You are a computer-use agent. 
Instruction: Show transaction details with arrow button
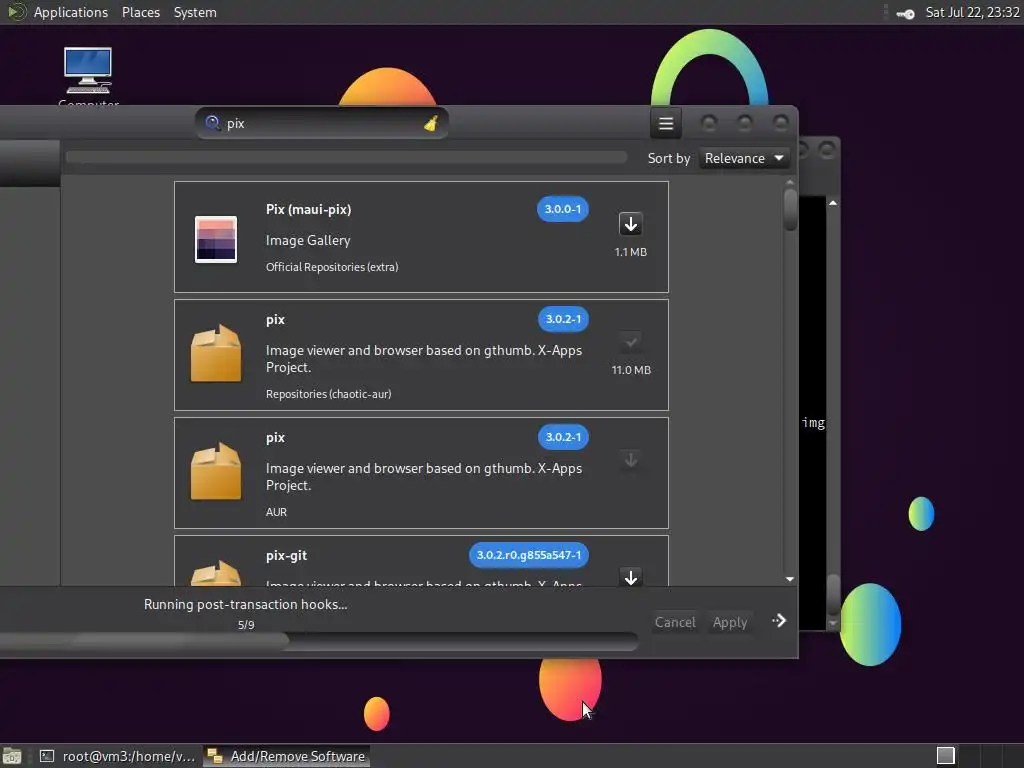pos(778,621)
